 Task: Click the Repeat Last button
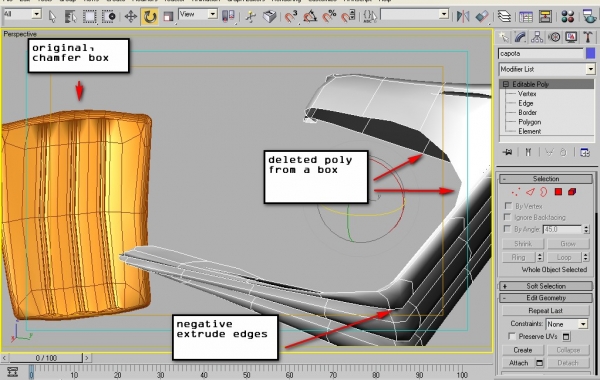point(545,310)
